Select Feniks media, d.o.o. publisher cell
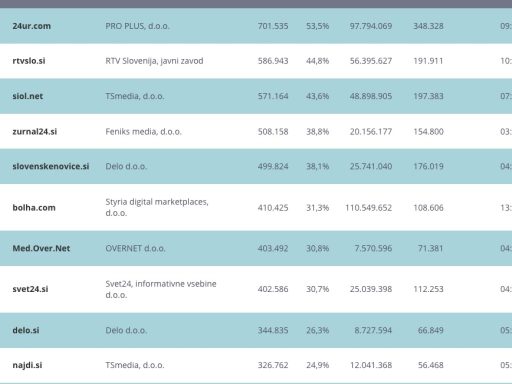 143,132
